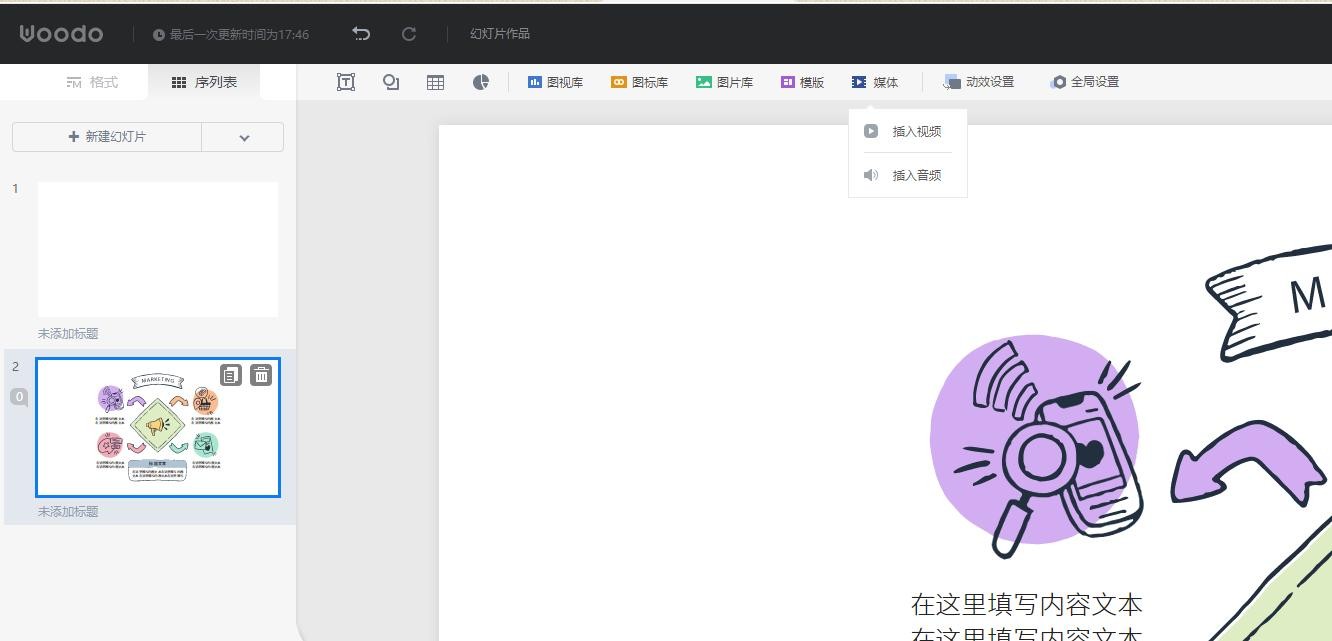Choose 插入音频 from the menu
Image resolution: width=1332 pixels, height=641 pixels.
tap(915, 175)
